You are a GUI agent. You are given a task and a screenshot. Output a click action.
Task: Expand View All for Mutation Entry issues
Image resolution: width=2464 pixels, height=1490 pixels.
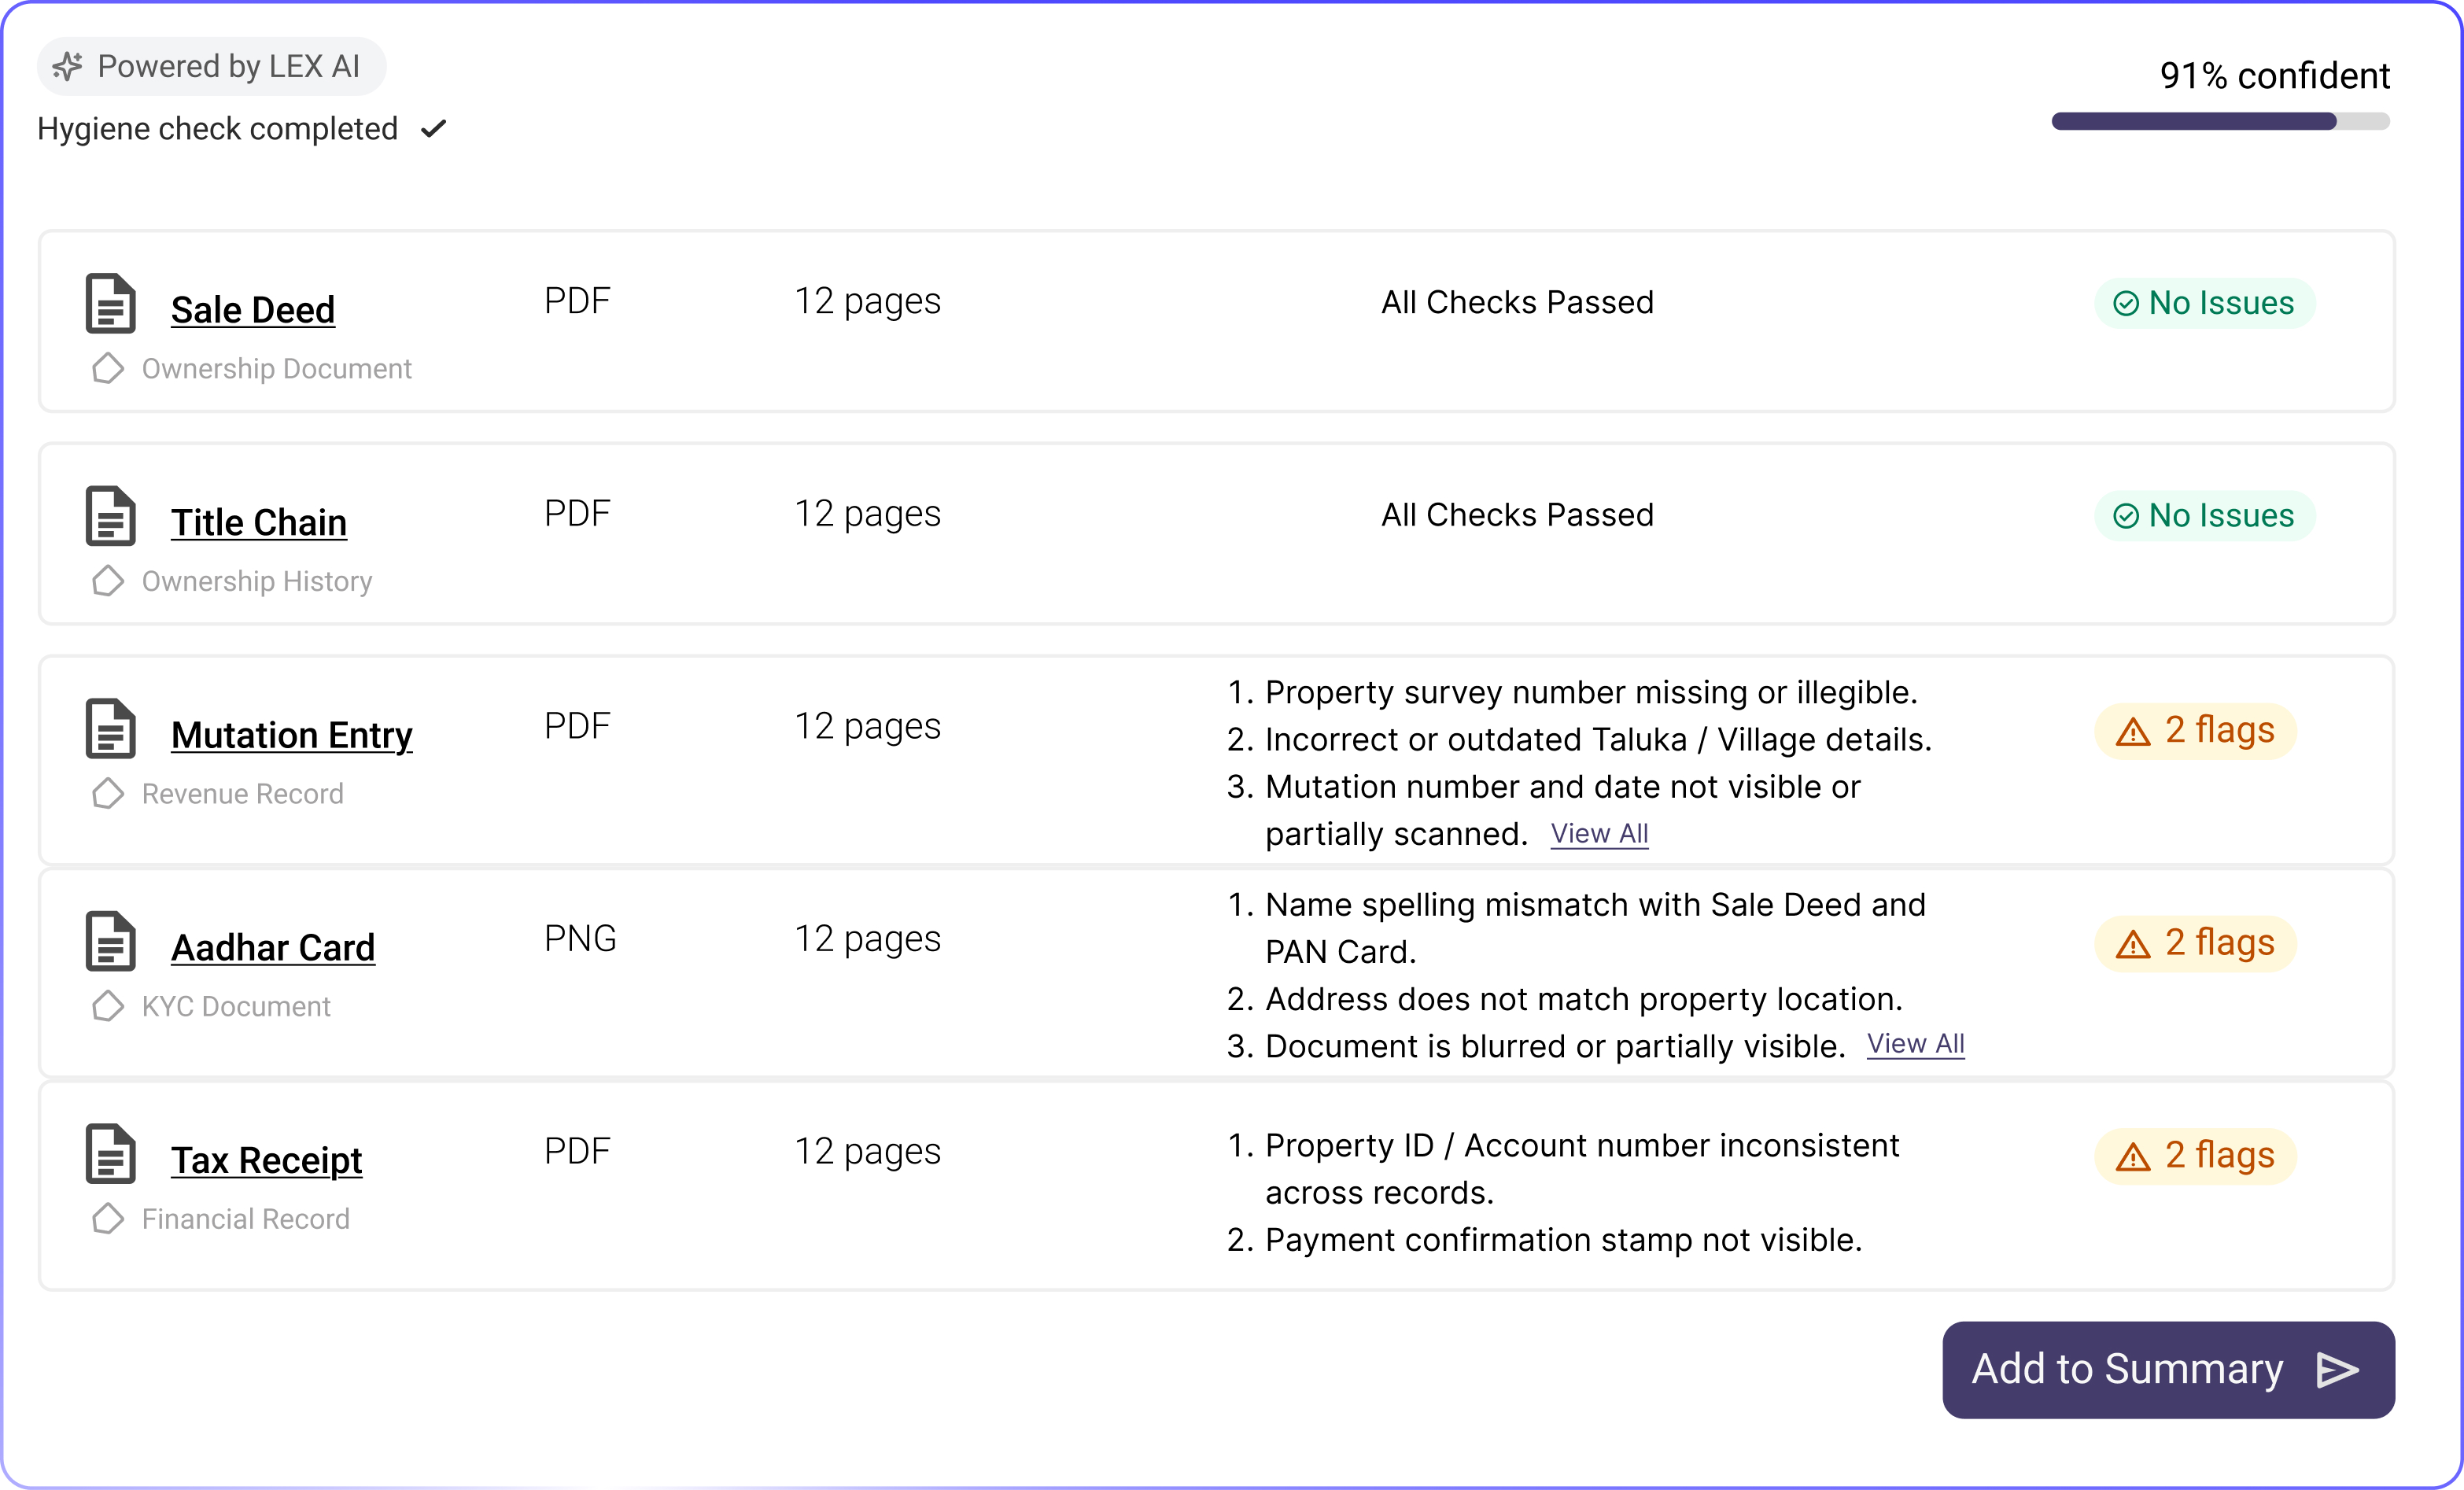pyautogui.click(x=1599, y=834)
